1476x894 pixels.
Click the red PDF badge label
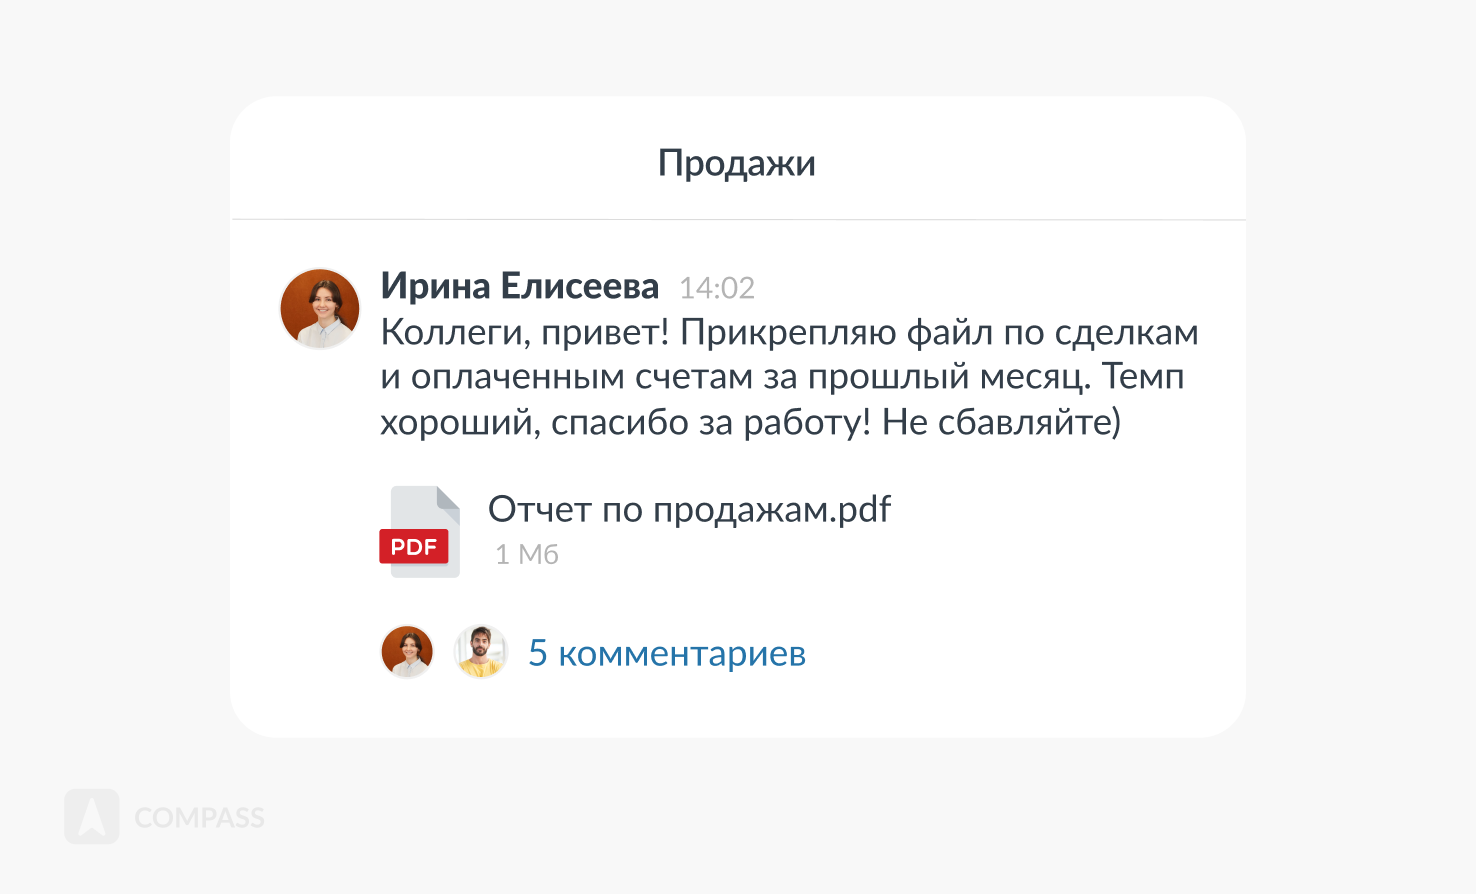pyautogui.click(x=413, y=547)
